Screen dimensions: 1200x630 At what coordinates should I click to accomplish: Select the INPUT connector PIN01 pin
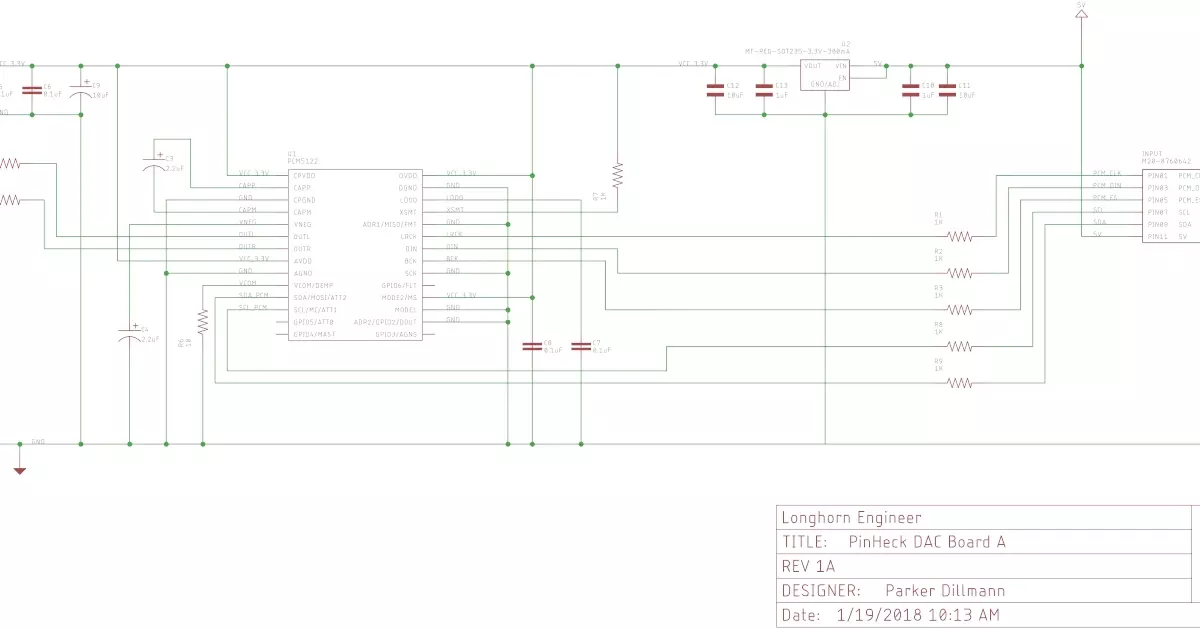1157,176
